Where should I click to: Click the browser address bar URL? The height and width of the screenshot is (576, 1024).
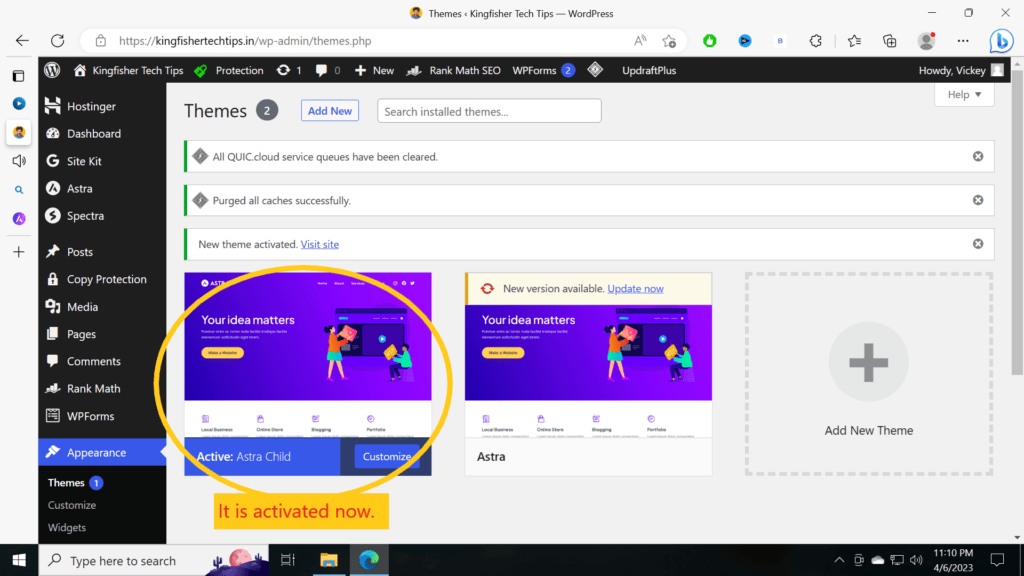[x=245, y=40]
